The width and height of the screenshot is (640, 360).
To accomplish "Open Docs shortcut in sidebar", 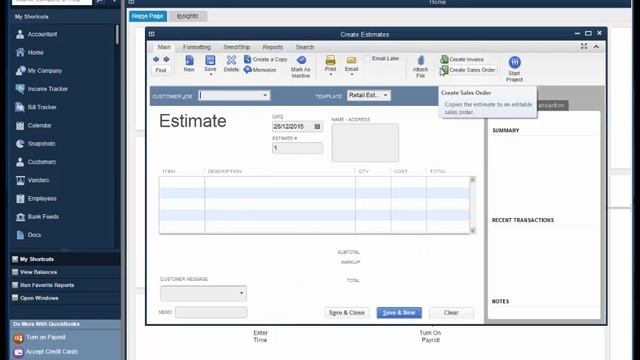I will click(29, 235).
